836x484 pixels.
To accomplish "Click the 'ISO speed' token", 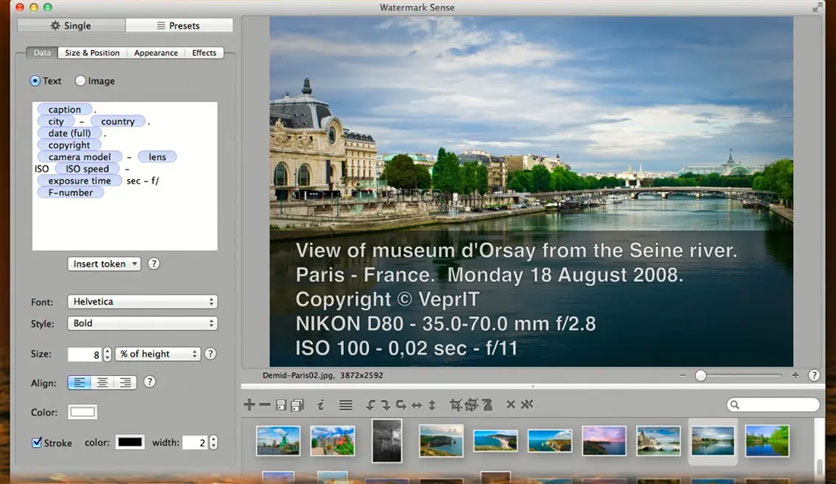I will tap(87, 169).
